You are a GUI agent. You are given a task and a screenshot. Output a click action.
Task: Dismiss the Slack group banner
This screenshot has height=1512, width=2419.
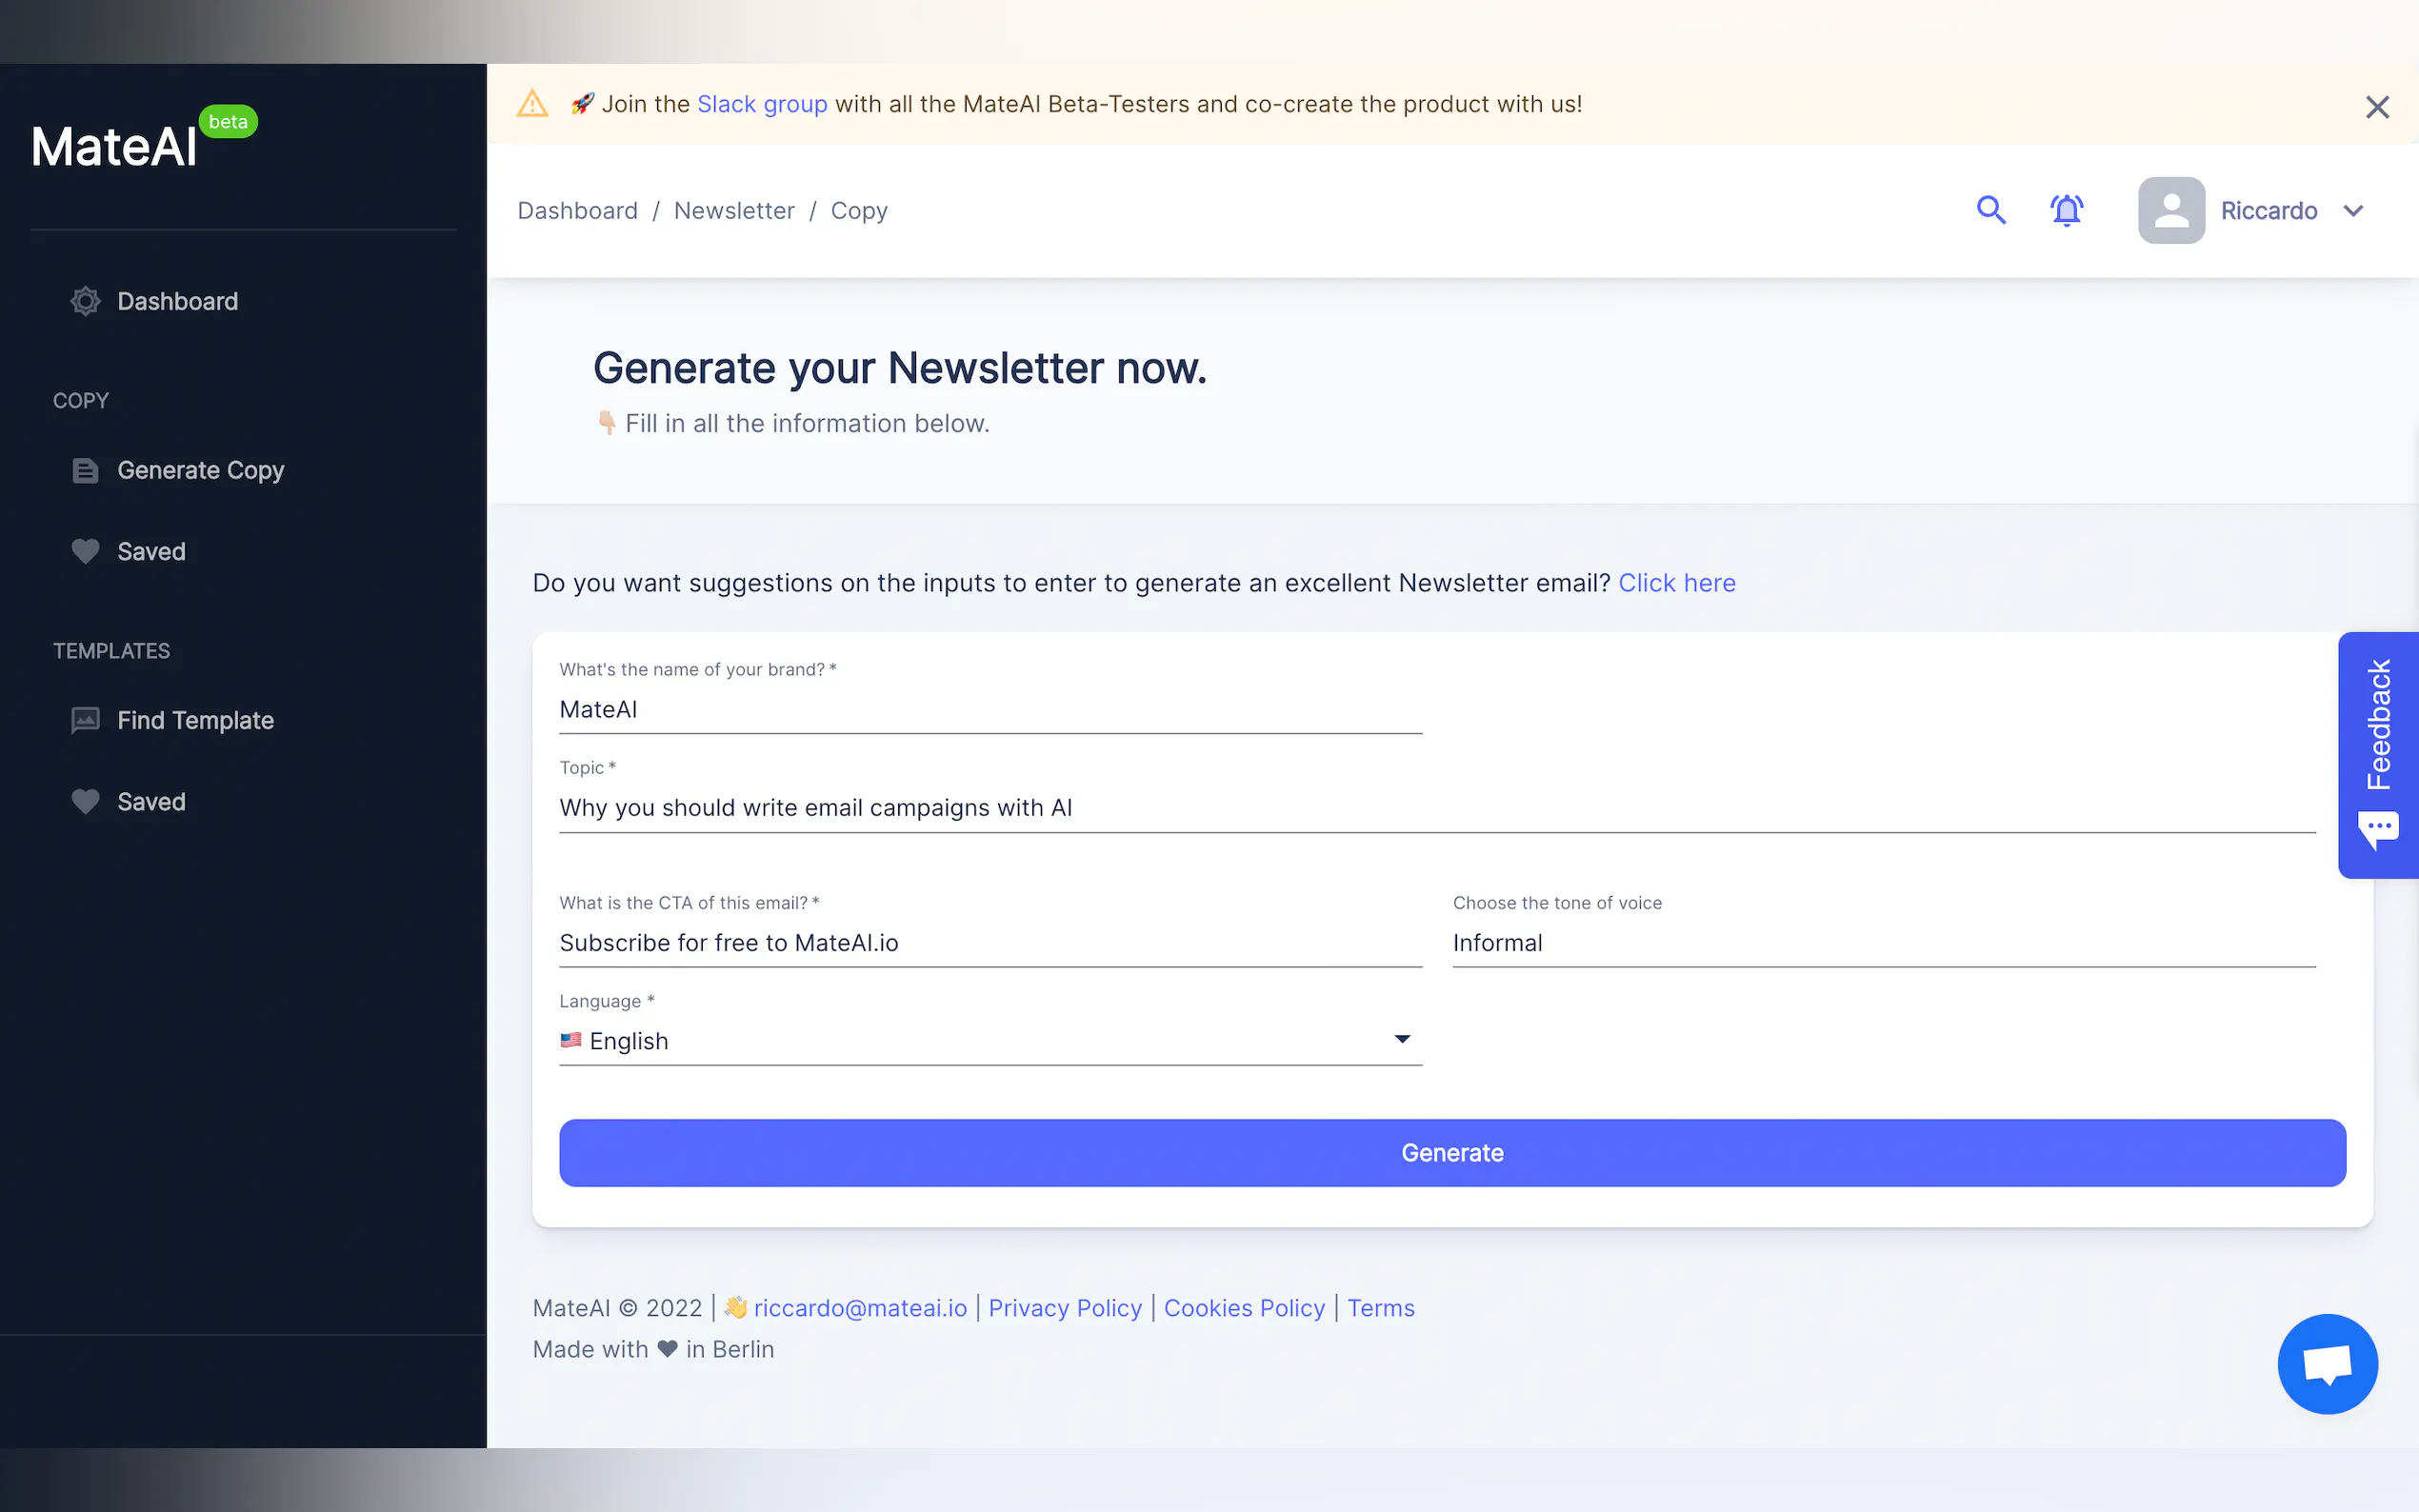click(x=2377, y=107)
